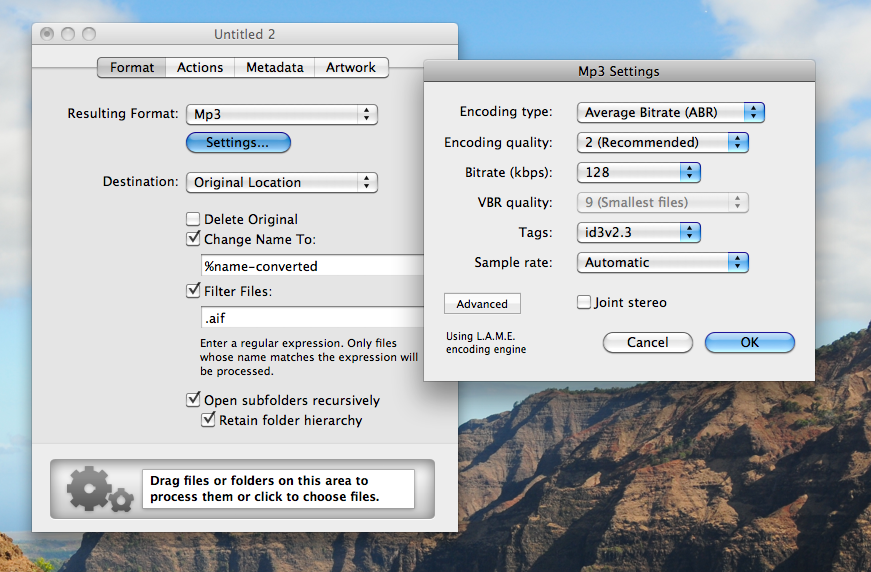
Task: Uncheck the Change Name To option
Action: pyautogui.click(x=193, y=240)
